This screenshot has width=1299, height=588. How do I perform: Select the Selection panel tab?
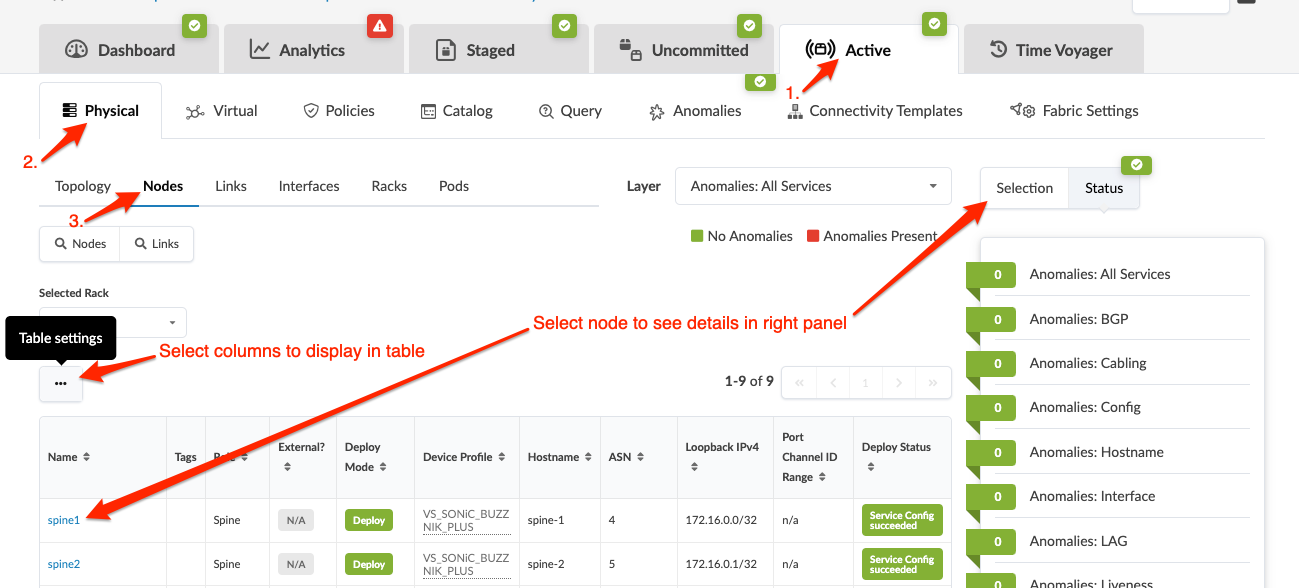tap(1025, 188)
